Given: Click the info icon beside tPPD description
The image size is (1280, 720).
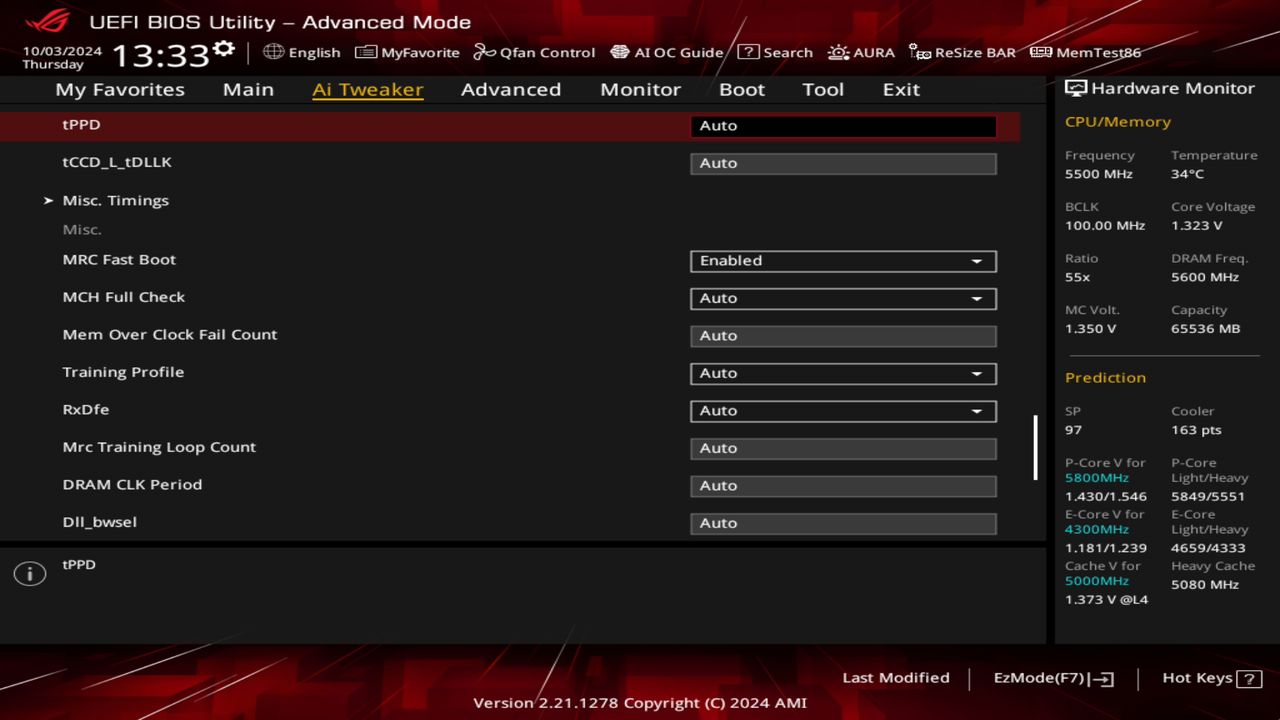Looking at the screenshot, I should 30,574.
